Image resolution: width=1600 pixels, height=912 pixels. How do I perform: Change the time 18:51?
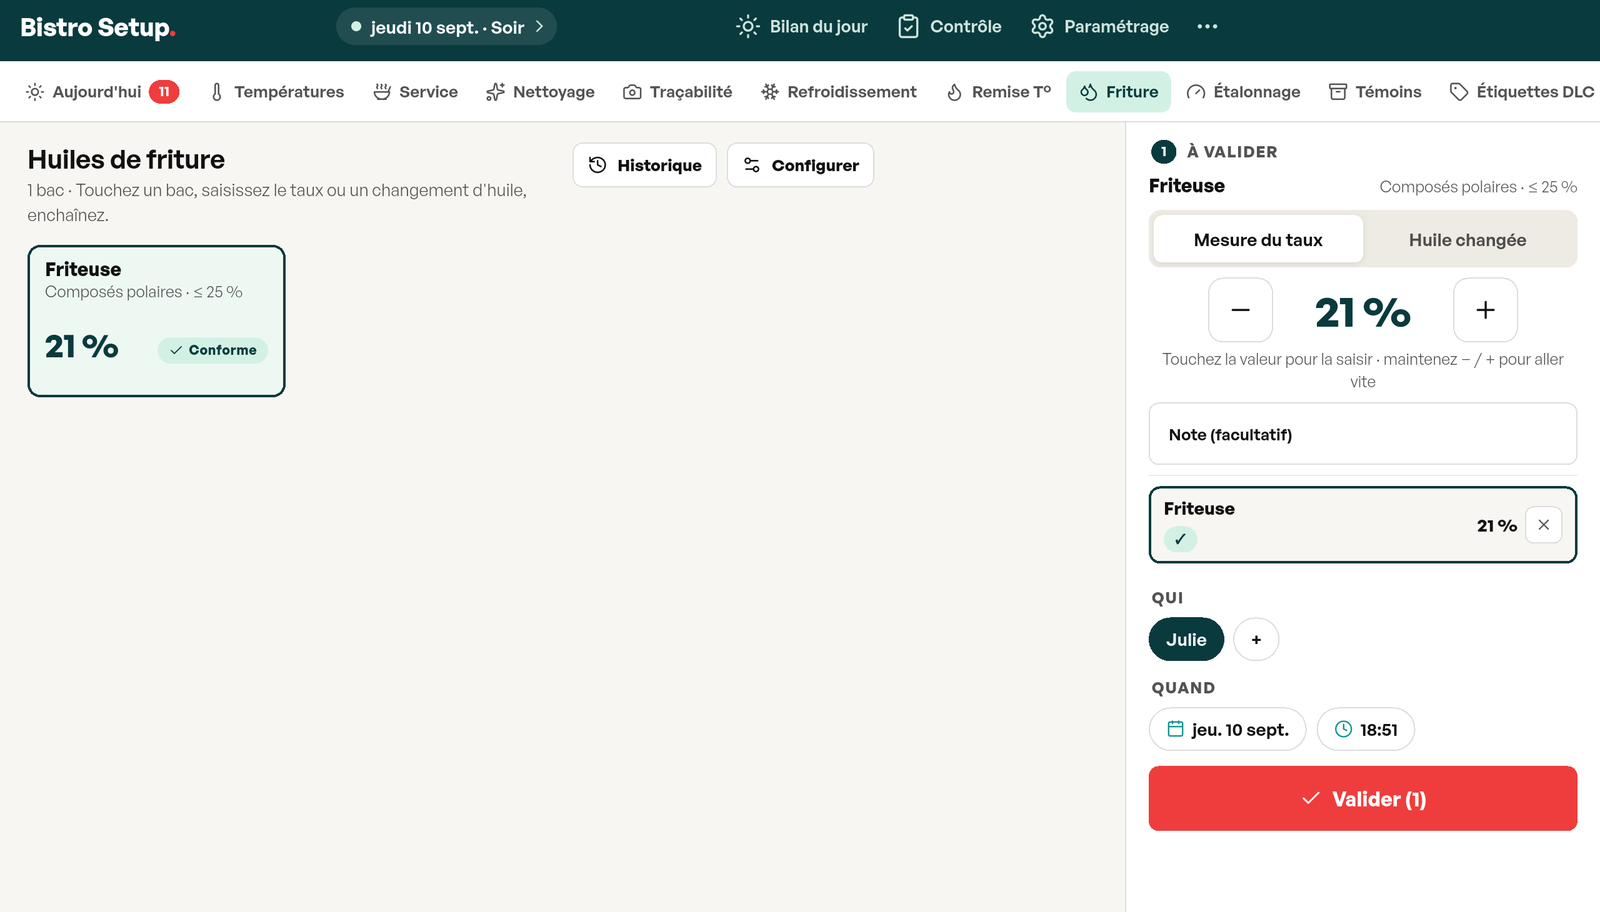click(x=1365, y=730)
